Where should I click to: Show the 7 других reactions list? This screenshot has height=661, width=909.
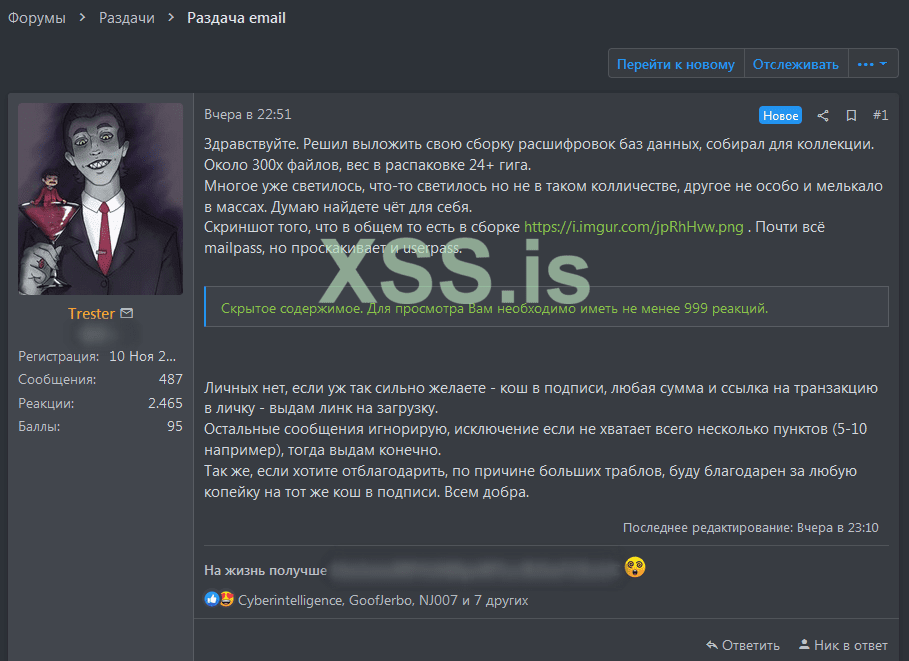pos(501,600)
